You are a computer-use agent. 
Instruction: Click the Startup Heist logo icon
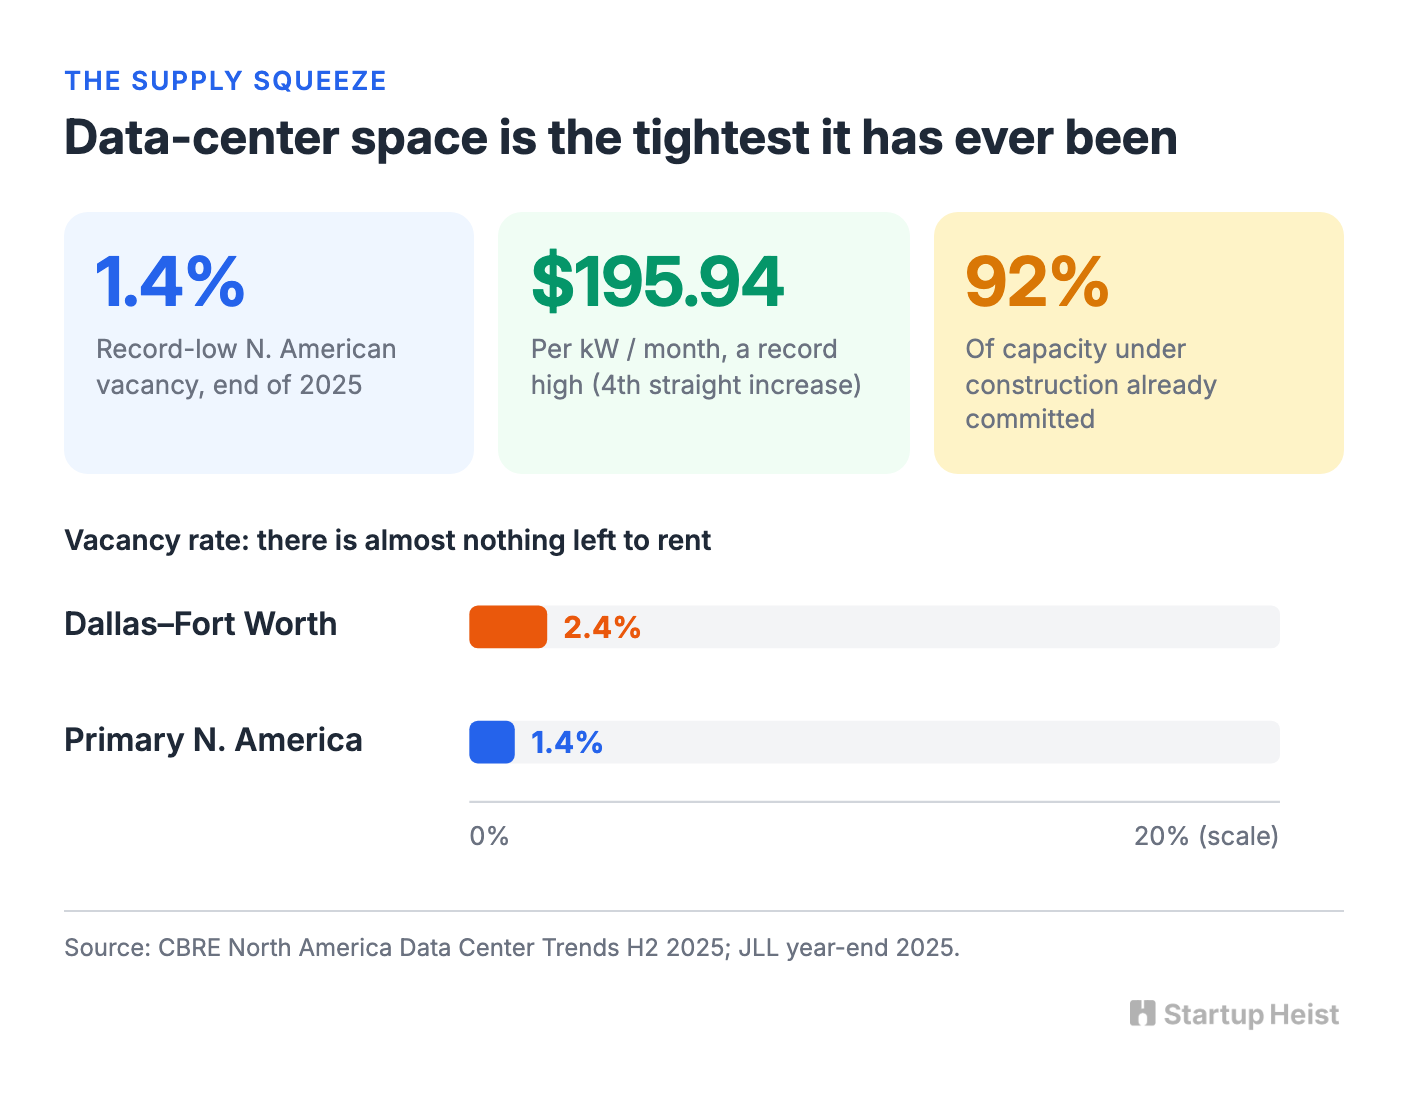1142,1013
